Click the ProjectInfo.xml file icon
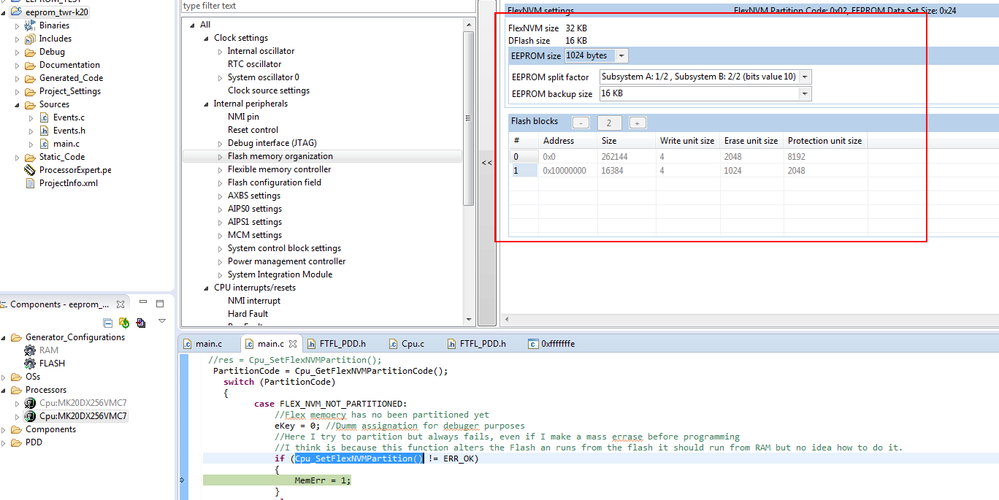Screen dimensions: 999x500 [x=29, y=183]
